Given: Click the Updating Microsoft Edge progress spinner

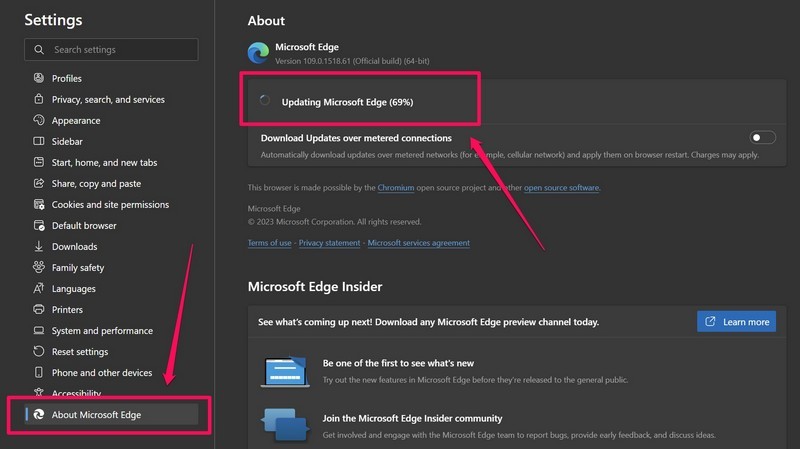Looking at the screenshot, I should (x=264, y=101).
